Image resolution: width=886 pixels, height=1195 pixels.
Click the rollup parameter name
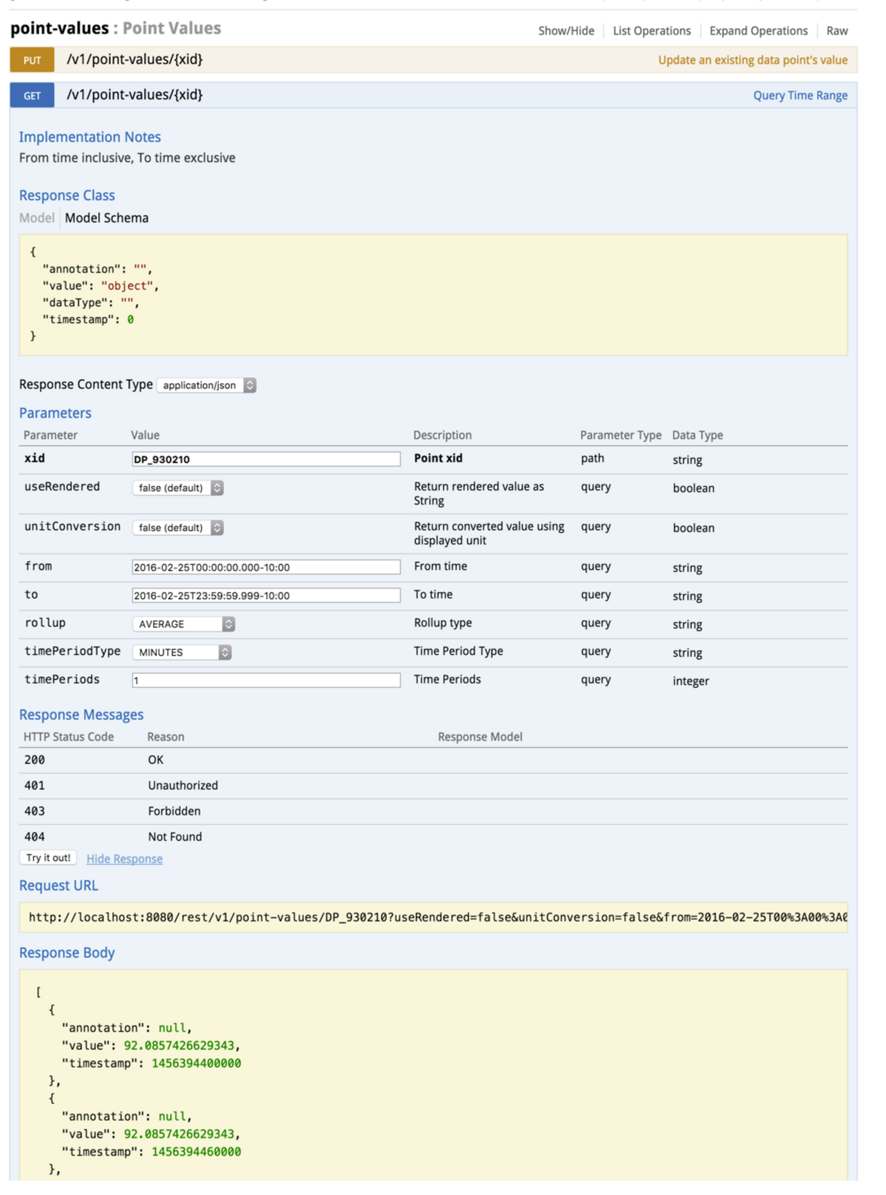[x=45, y=623]
